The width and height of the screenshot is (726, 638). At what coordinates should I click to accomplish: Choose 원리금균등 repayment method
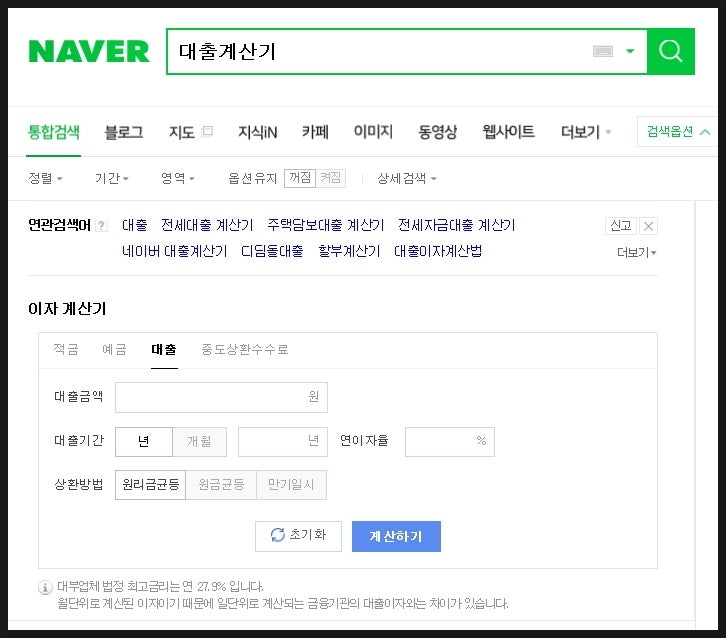tap(150, 485)
